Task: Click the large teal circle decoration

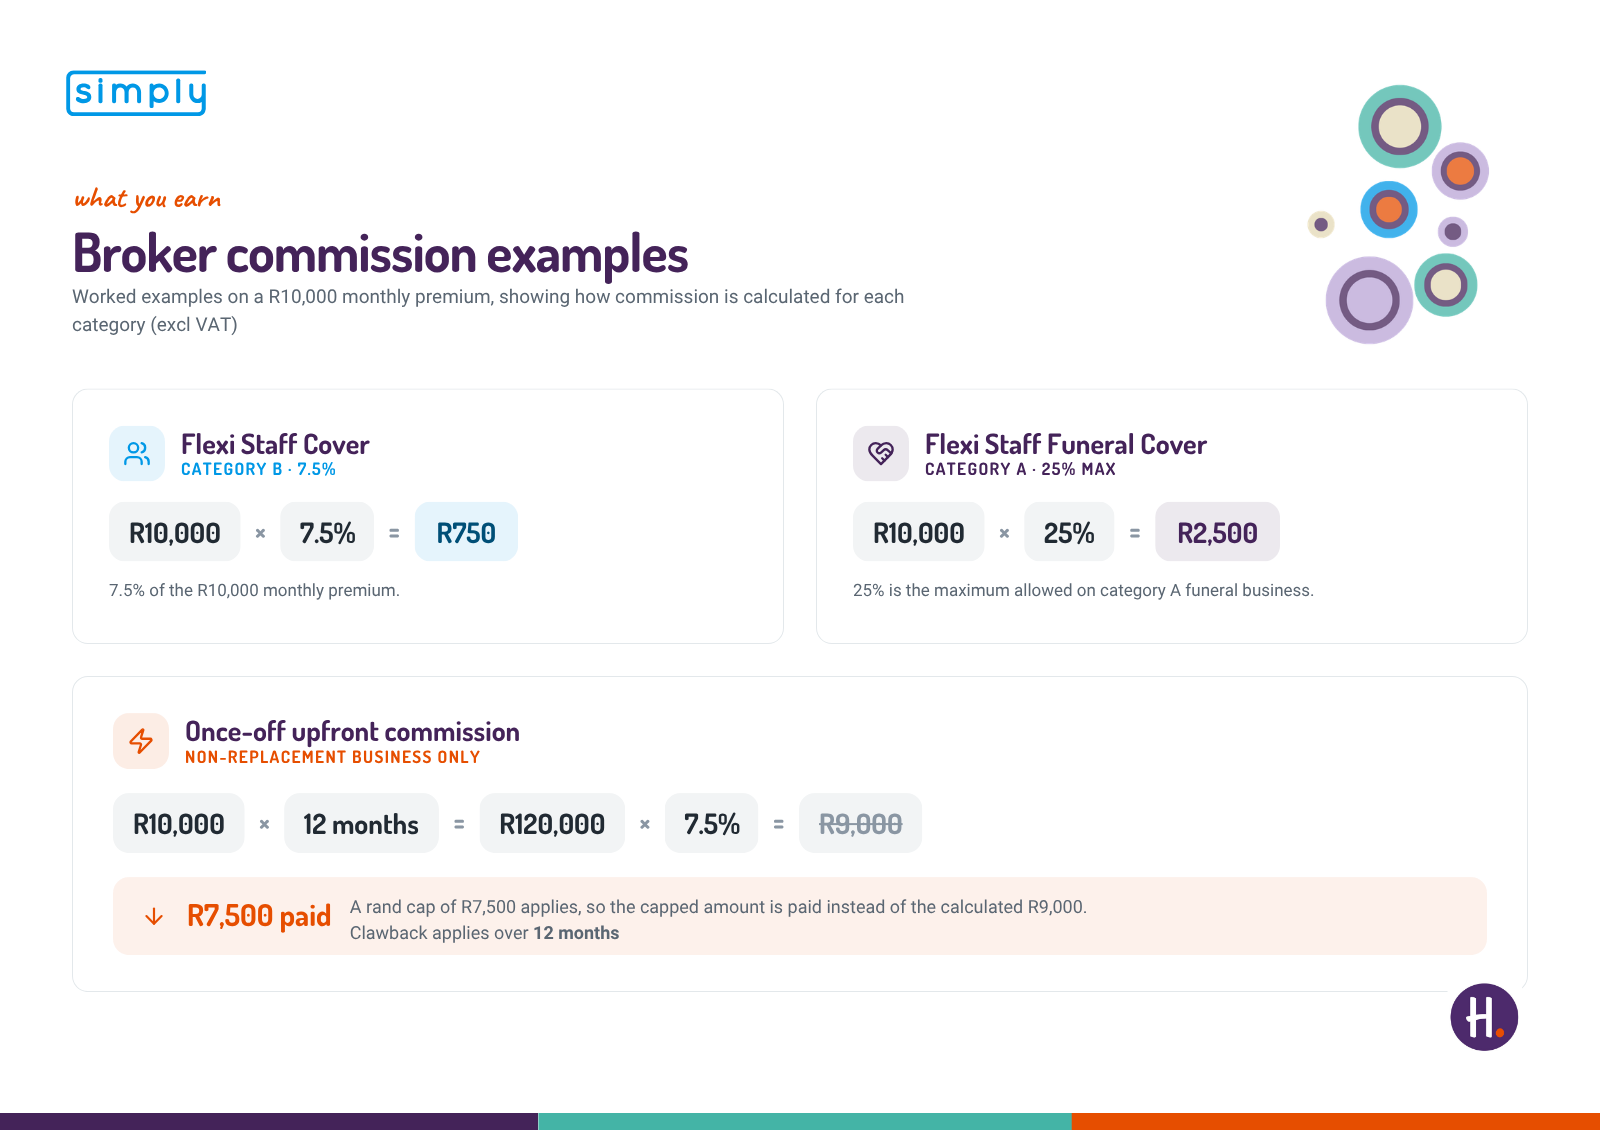Action: pos(1399,126)
